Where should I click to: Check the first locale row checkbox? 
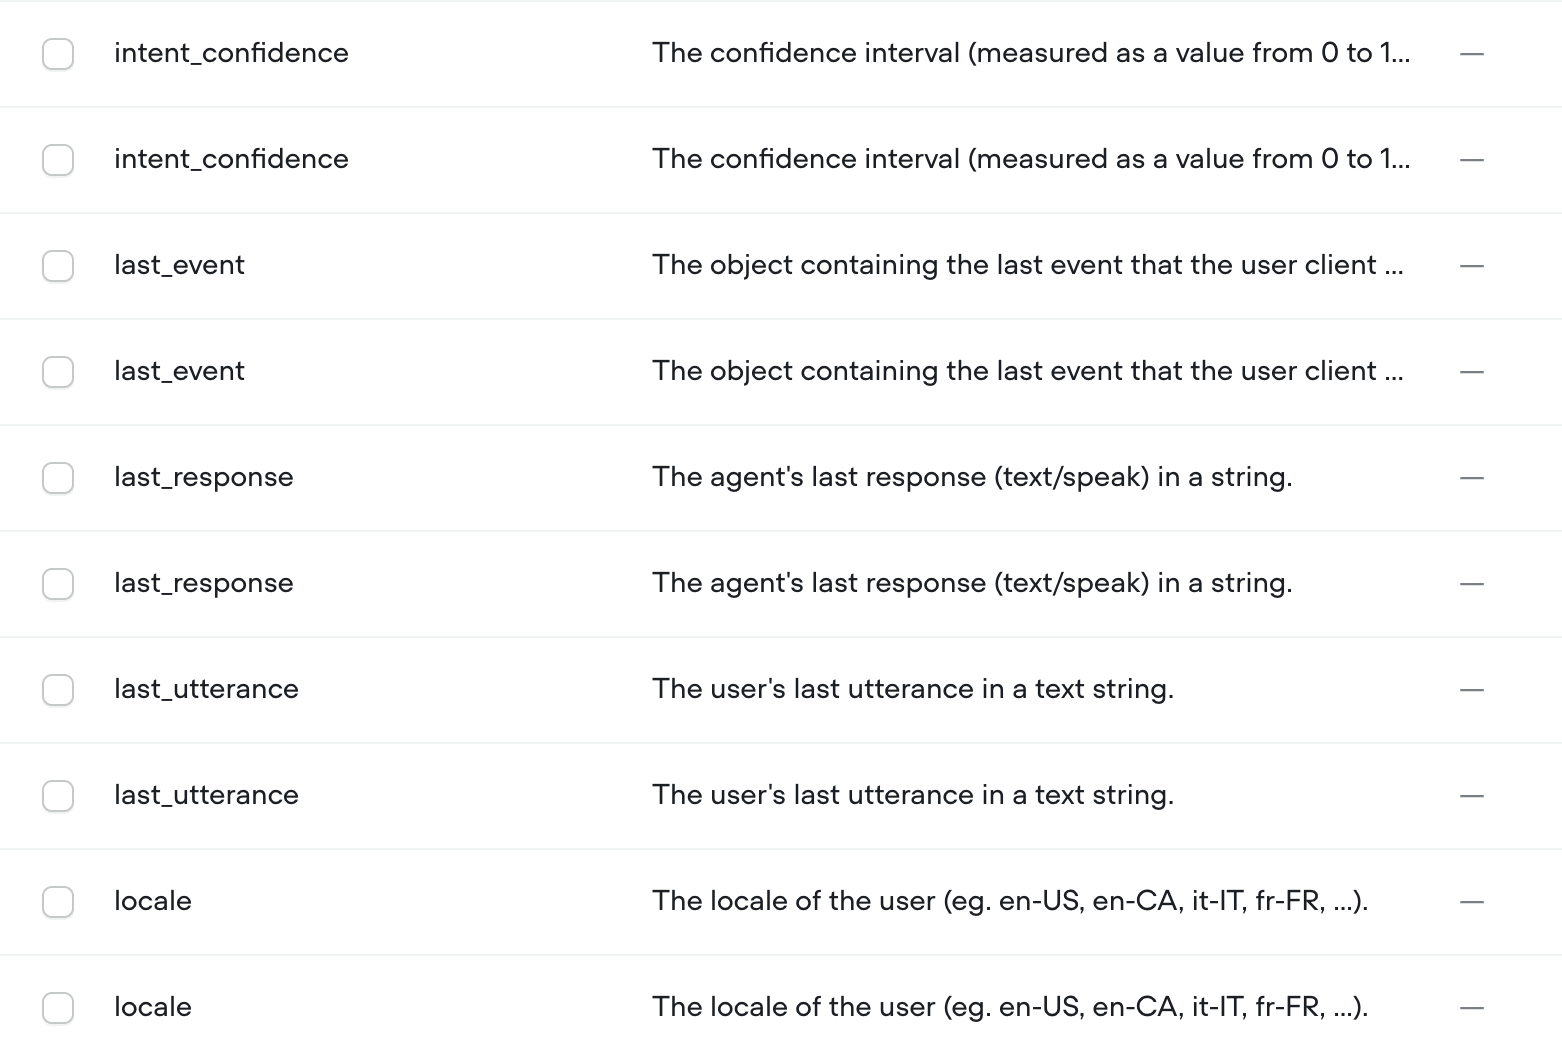58,902
